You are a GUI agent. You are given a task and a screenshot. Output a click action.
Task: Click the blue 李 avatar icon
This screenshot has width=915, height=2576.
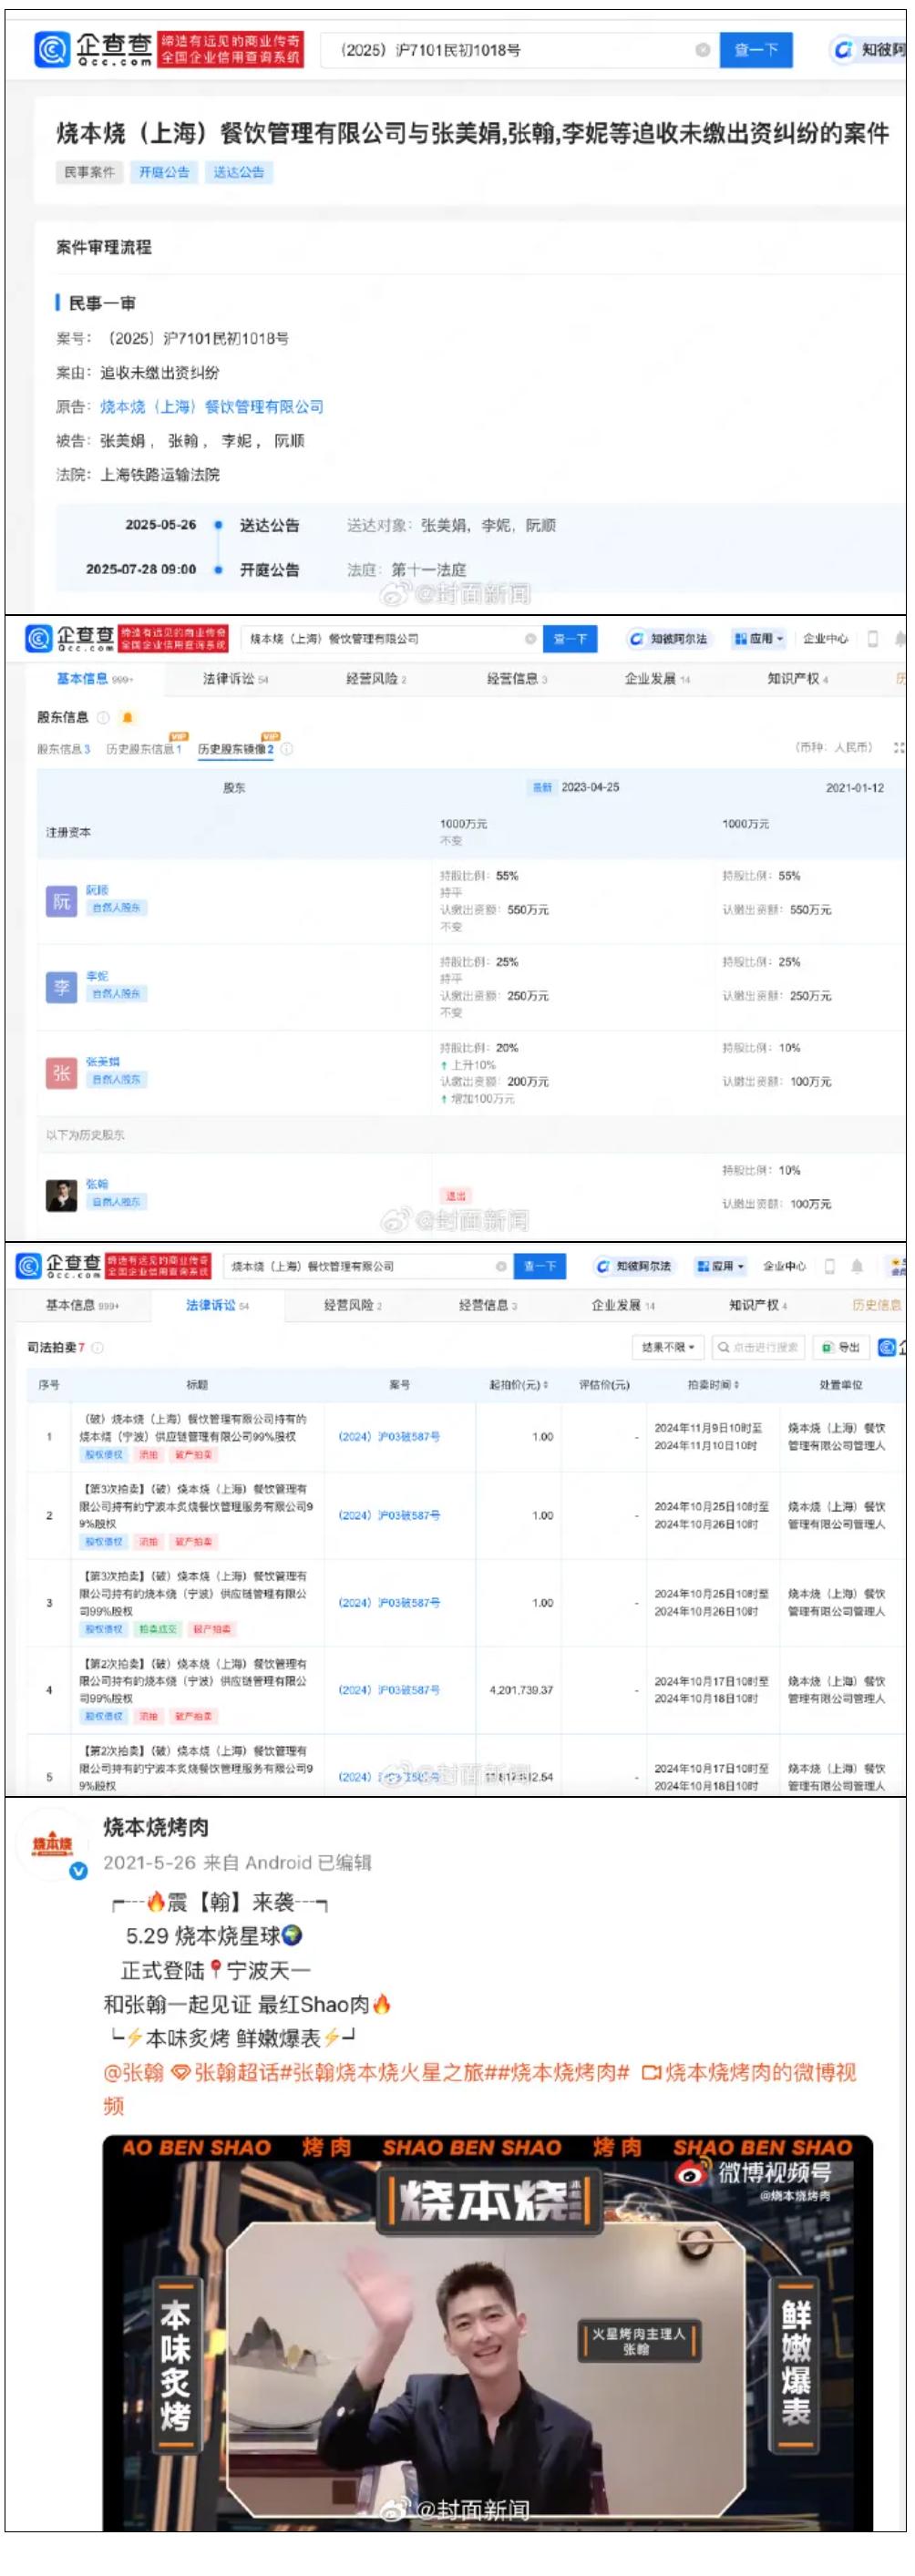61,988
